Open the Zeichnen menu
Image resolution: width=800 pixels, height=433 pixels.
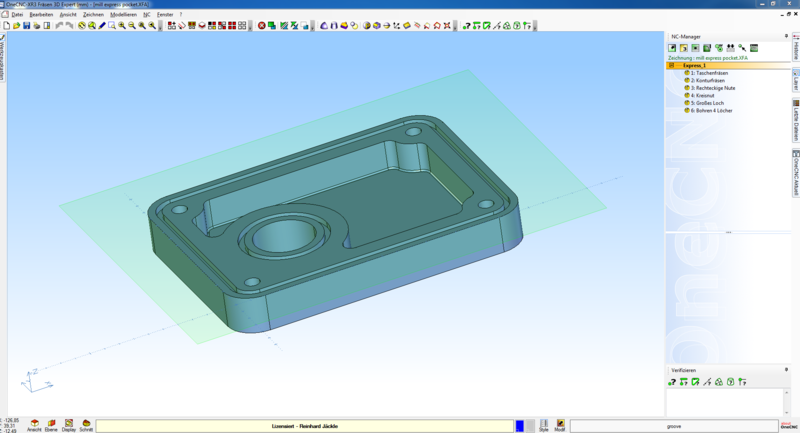[93, 15]
